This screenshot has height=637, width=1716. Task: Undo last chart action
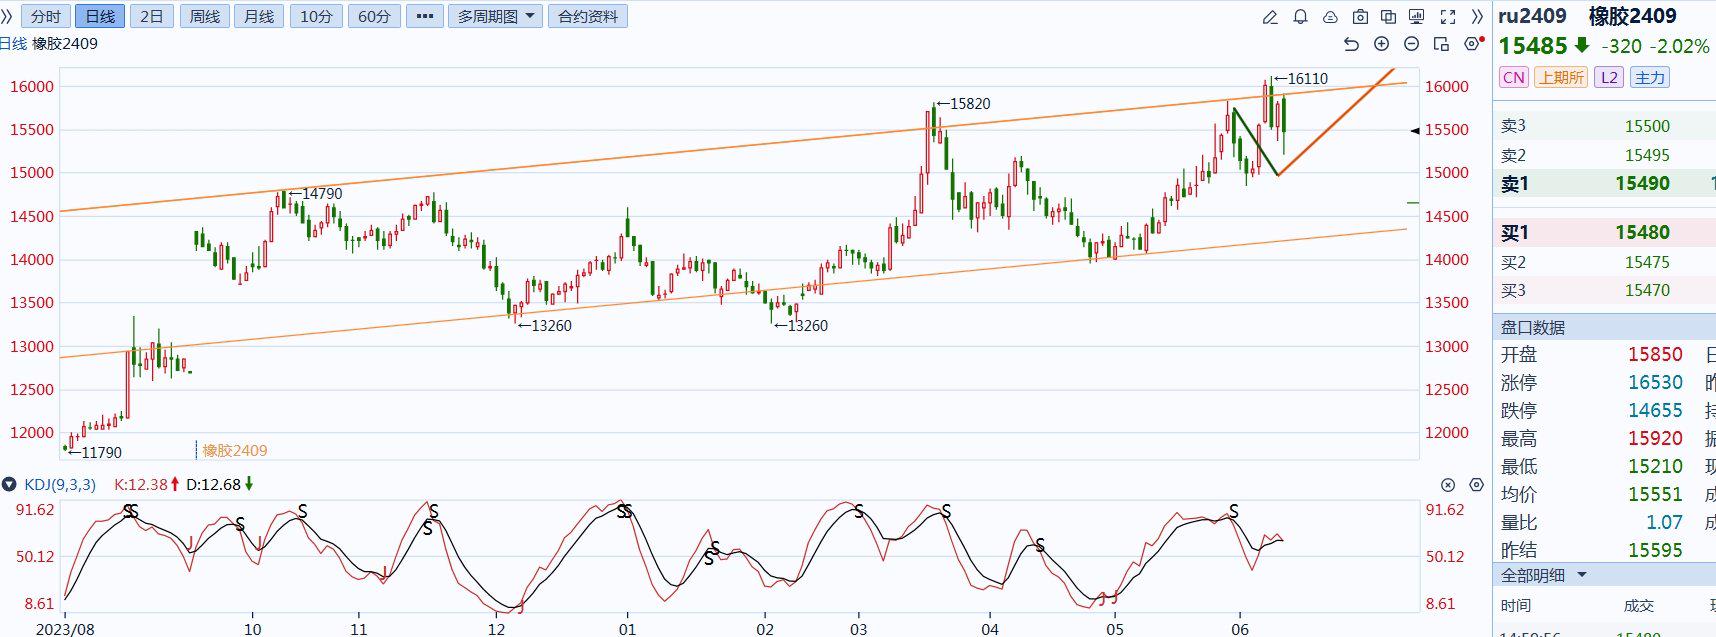tap(1351, 44)
